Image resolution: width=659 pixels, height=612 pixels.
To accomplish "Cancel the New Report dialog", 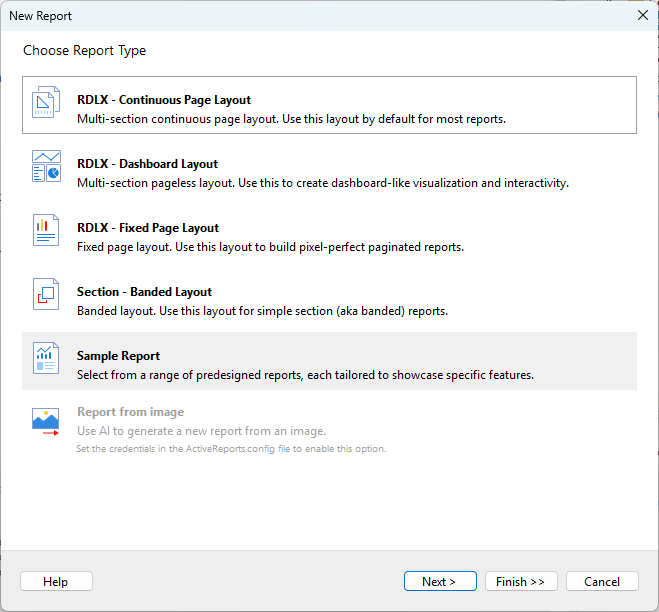I will 602,582.
